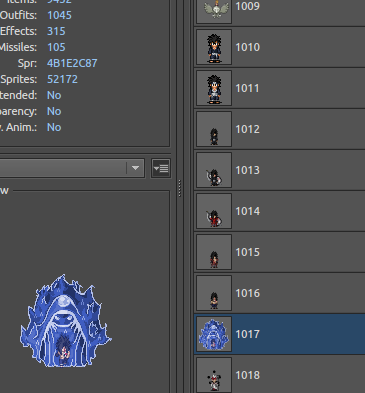
Task: Select the outfit 1014 sprite thumbnail
Action: (214, 211)
